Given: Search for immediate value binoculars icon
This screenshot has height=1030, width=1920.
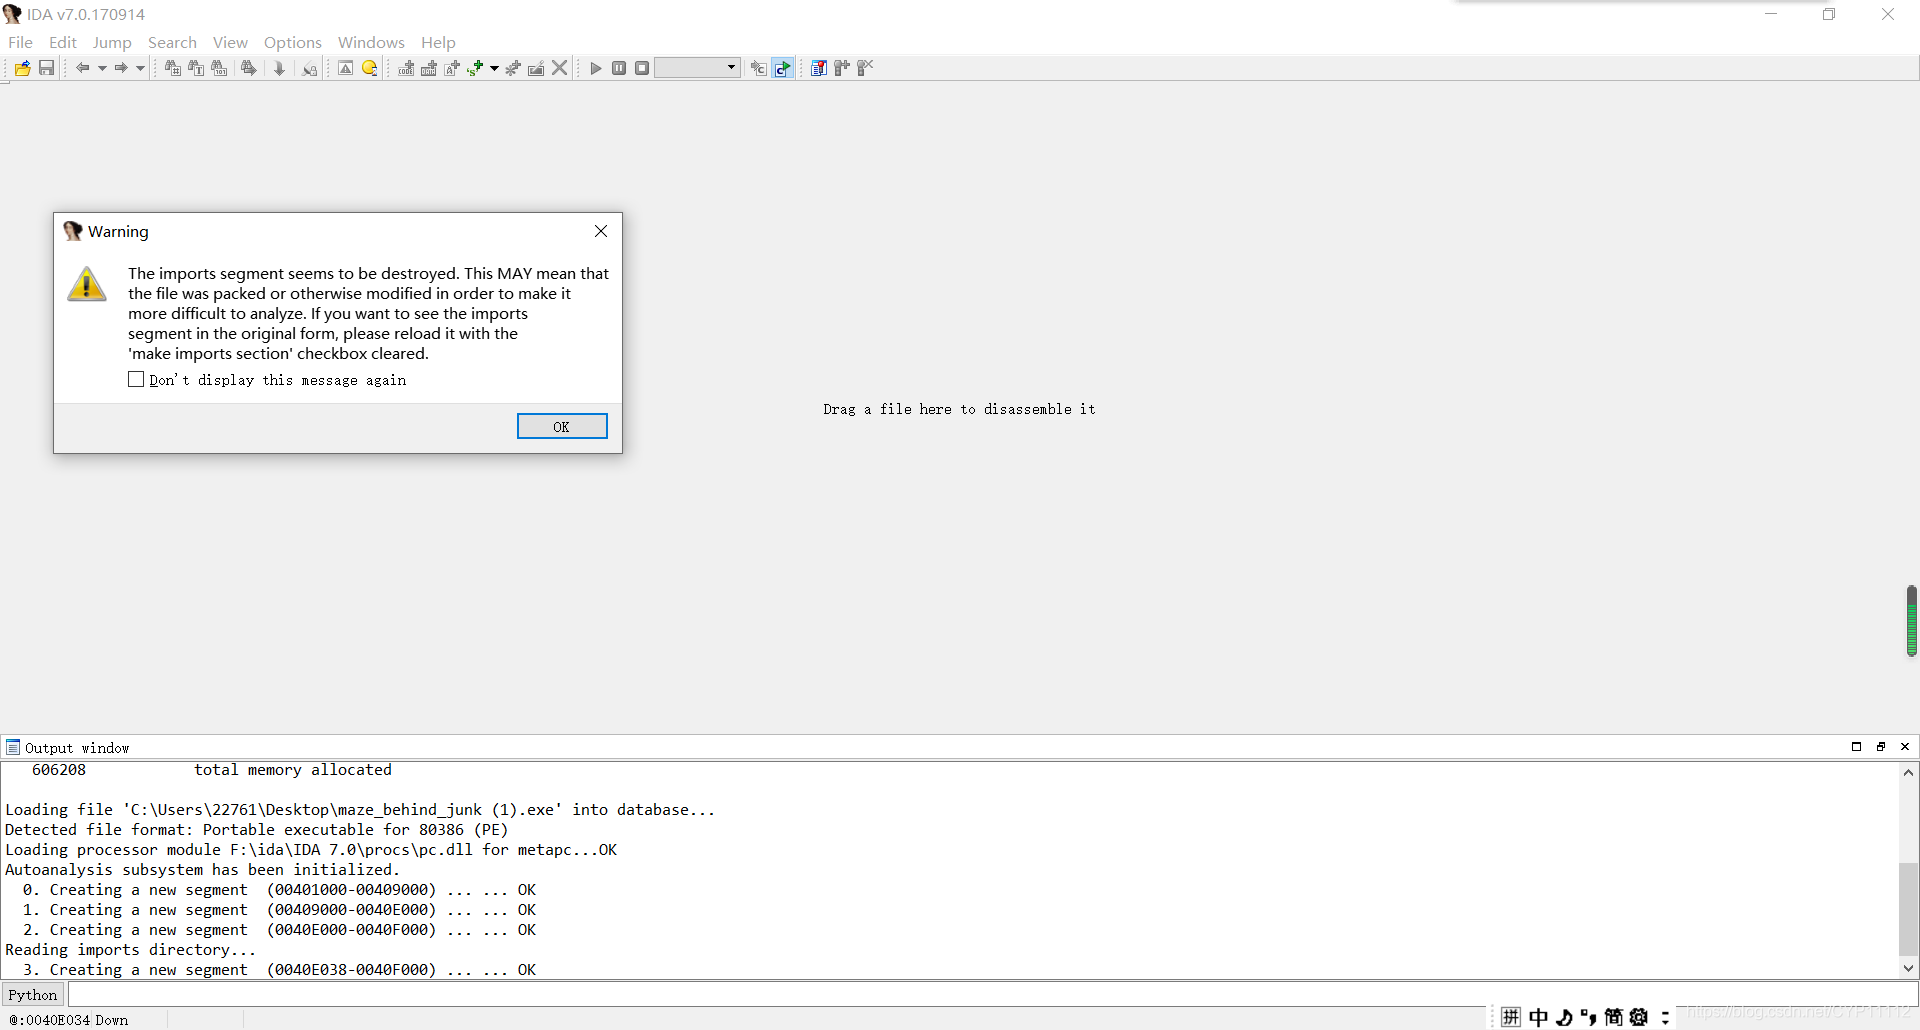Looking at the screenshot, I should (173, 68).
